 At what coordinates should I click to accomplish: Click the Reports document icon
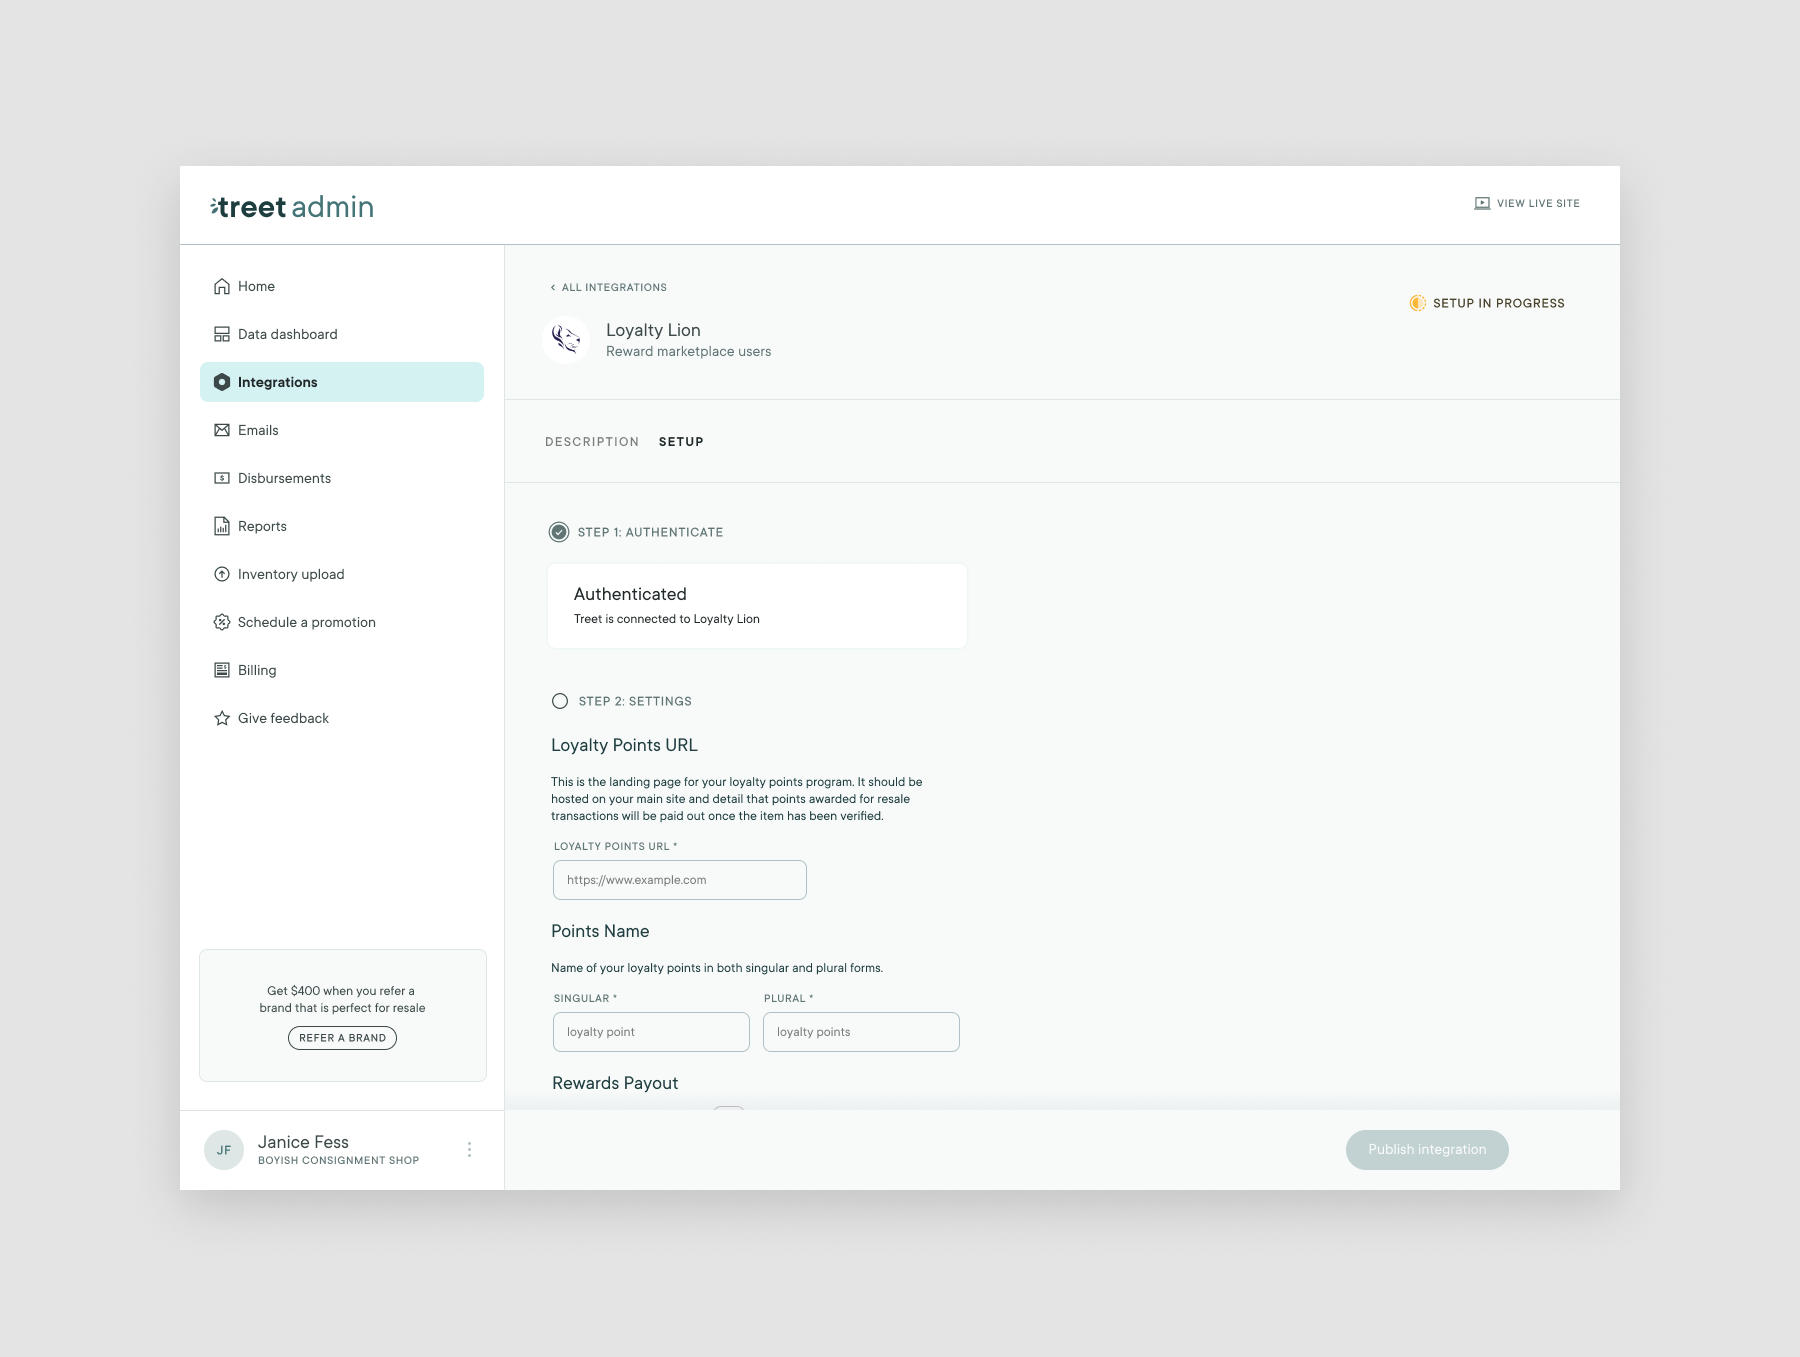coord(222,526)
